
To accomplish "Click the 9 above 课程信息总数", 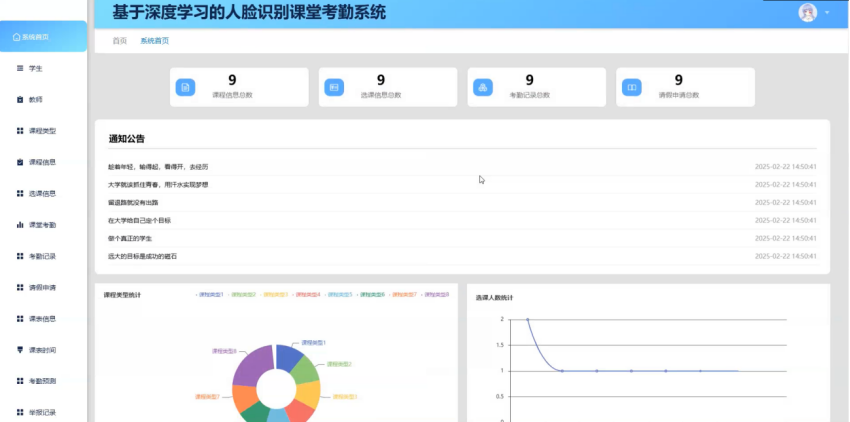I will pyautogui.click(x=232, y=80).
